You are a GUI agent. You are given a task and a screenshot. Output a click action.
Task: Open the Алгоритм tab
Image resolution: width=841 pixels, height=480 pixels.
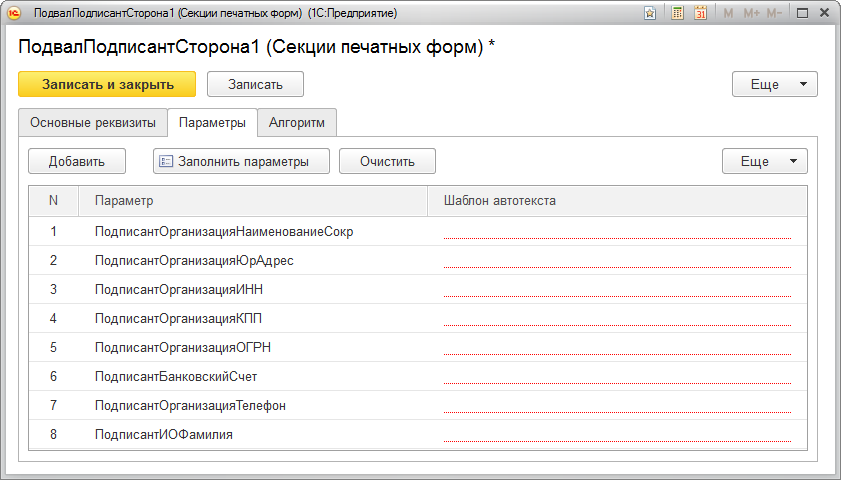[x=297, y=123]
